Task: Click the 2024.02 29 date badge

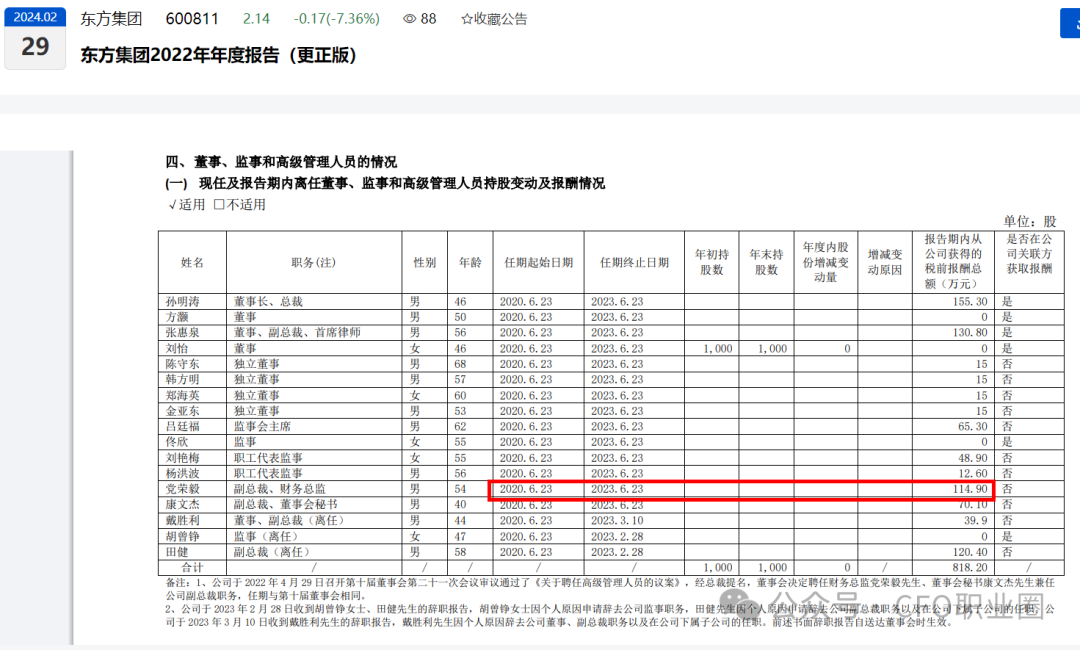Action: point(35,38)
